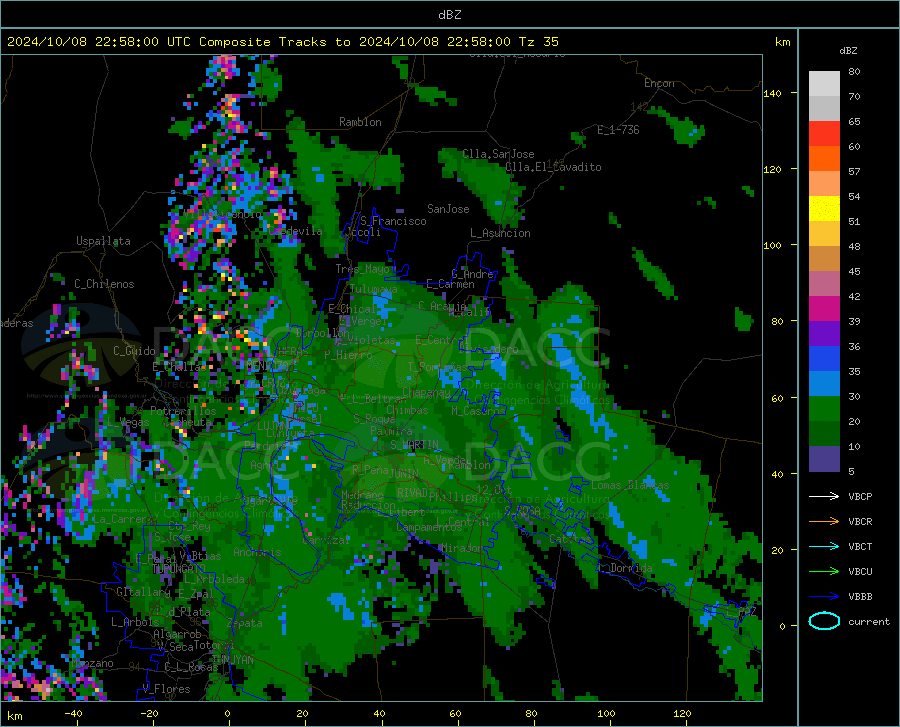Click the red 60 dBZ color swatch

coord(824,134)
